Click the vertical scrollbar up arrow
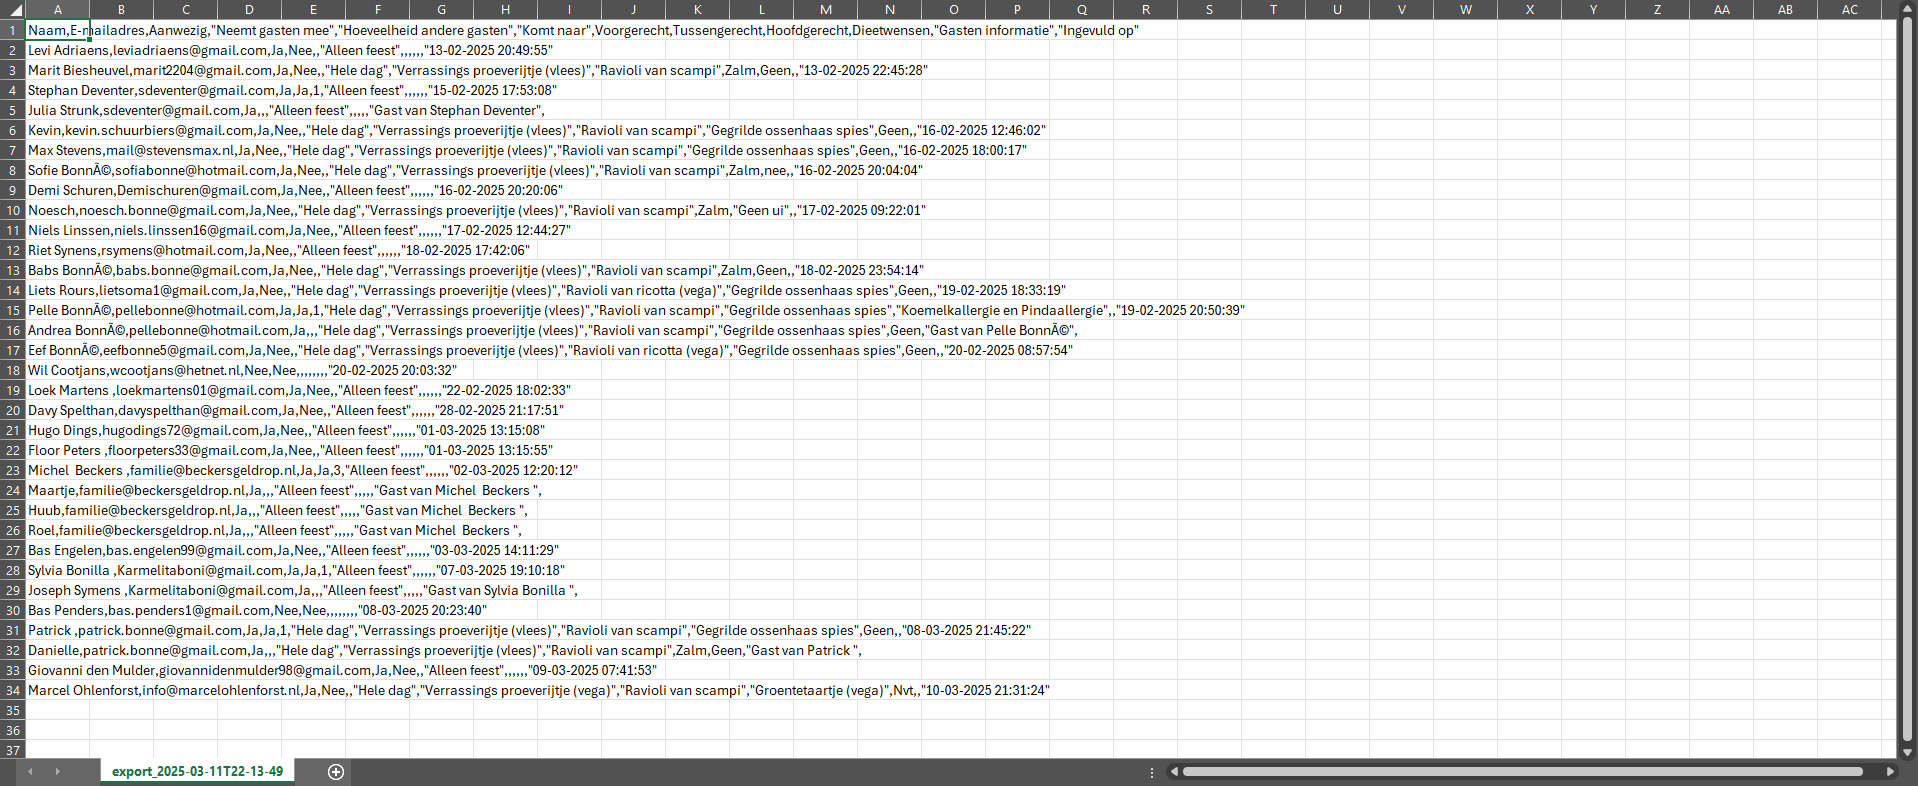Screen dimensions: 1918x786 pyautogui.click(x=1907, y=10)
